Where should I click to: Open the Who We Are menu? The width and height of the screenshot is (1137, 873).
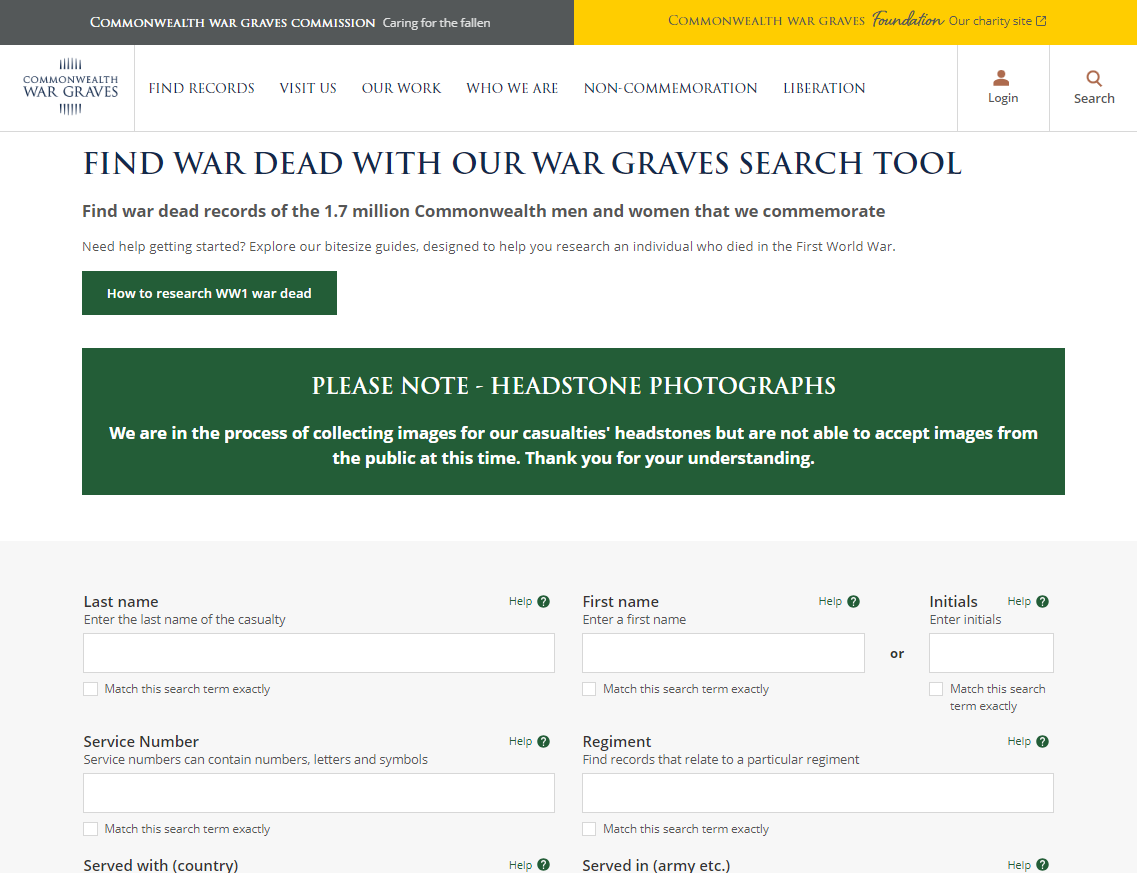(x=512, y=88)
